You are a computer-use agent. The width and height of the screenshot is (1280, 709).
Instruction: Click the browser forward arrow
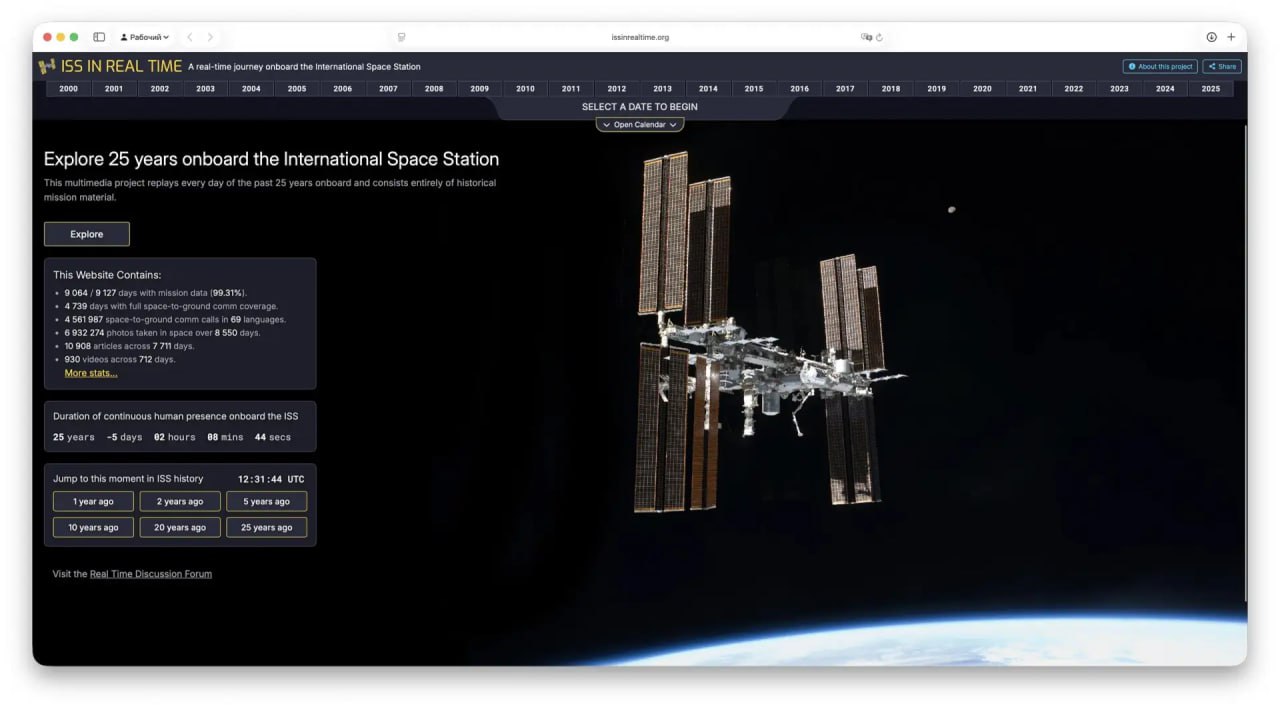coord(210,37)
